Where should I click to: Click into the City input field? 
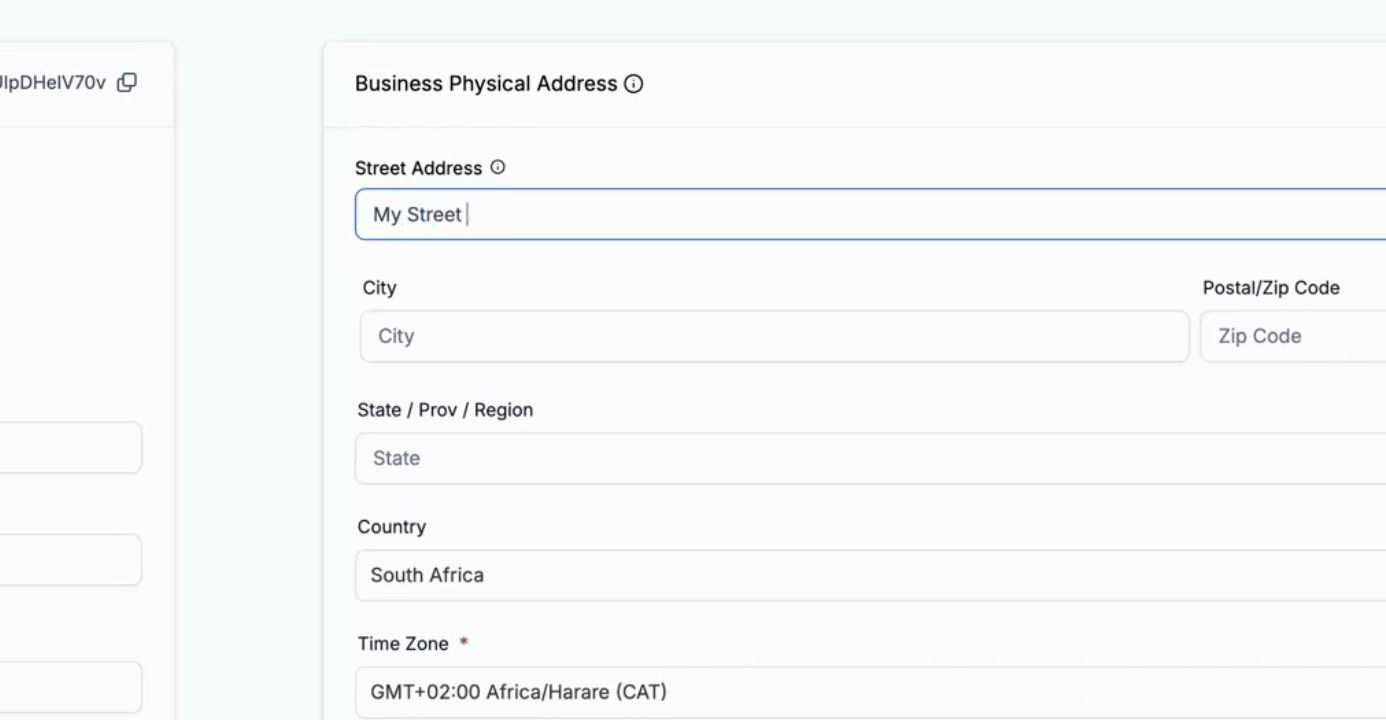coord(774,336)
